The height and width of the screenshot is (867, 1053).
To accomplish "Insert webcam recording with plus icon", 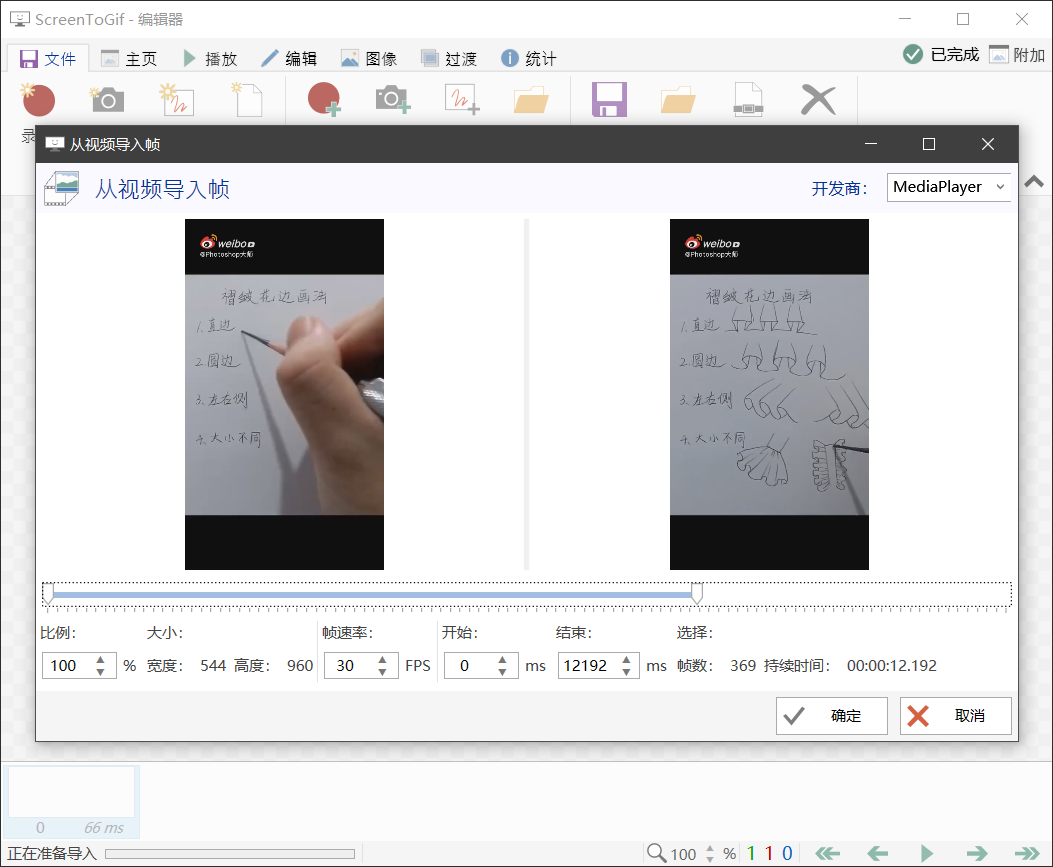I will 393,100.
